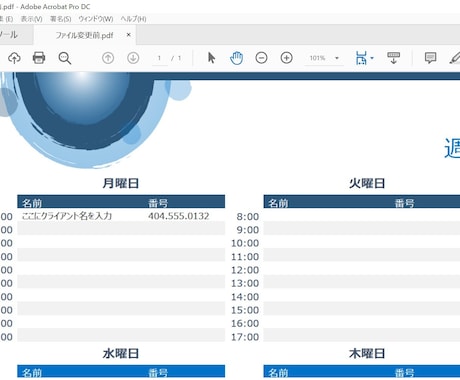Click ここにクライアント名を入力 cell
This screenshot has height=380, width=460.
(67, 216)
